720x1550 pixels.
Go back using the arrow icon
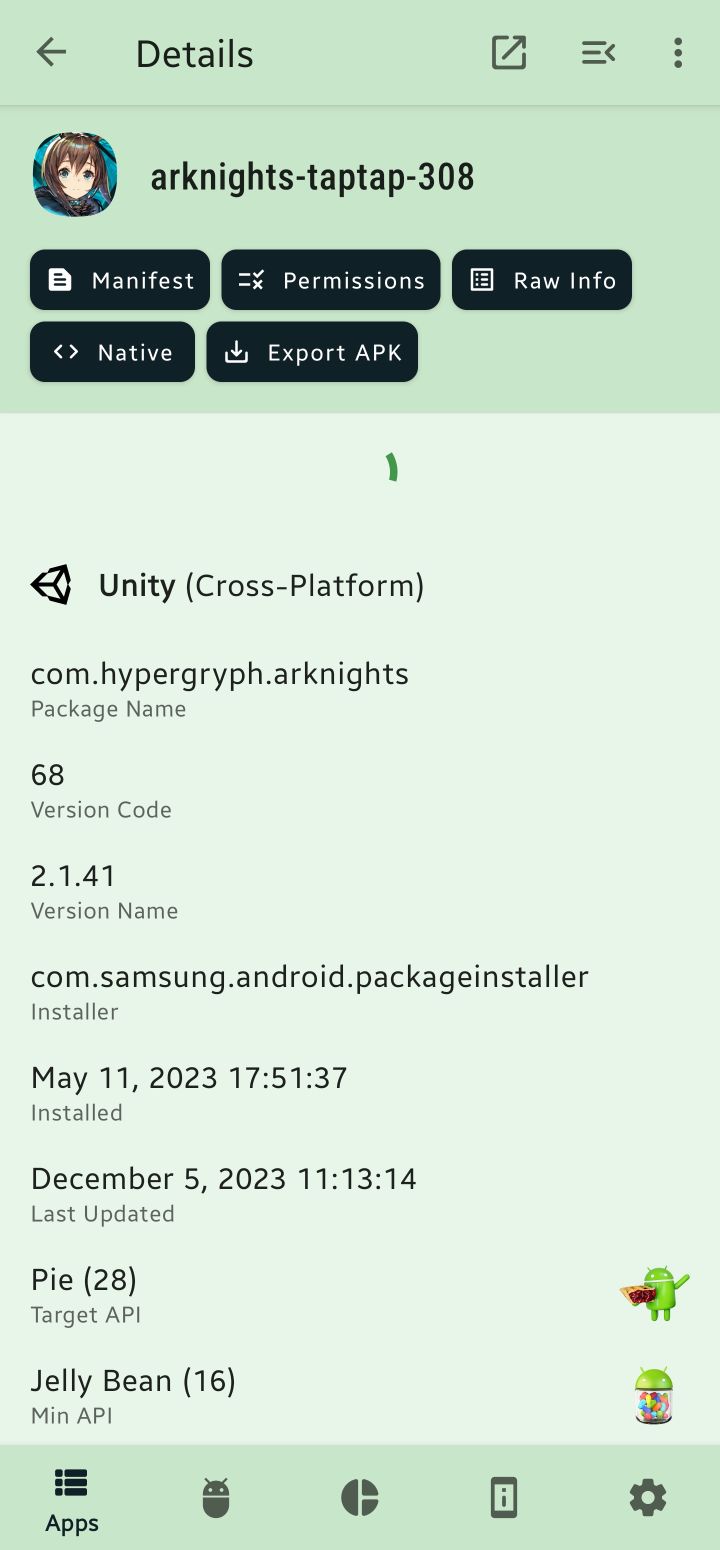pos(51,53)
